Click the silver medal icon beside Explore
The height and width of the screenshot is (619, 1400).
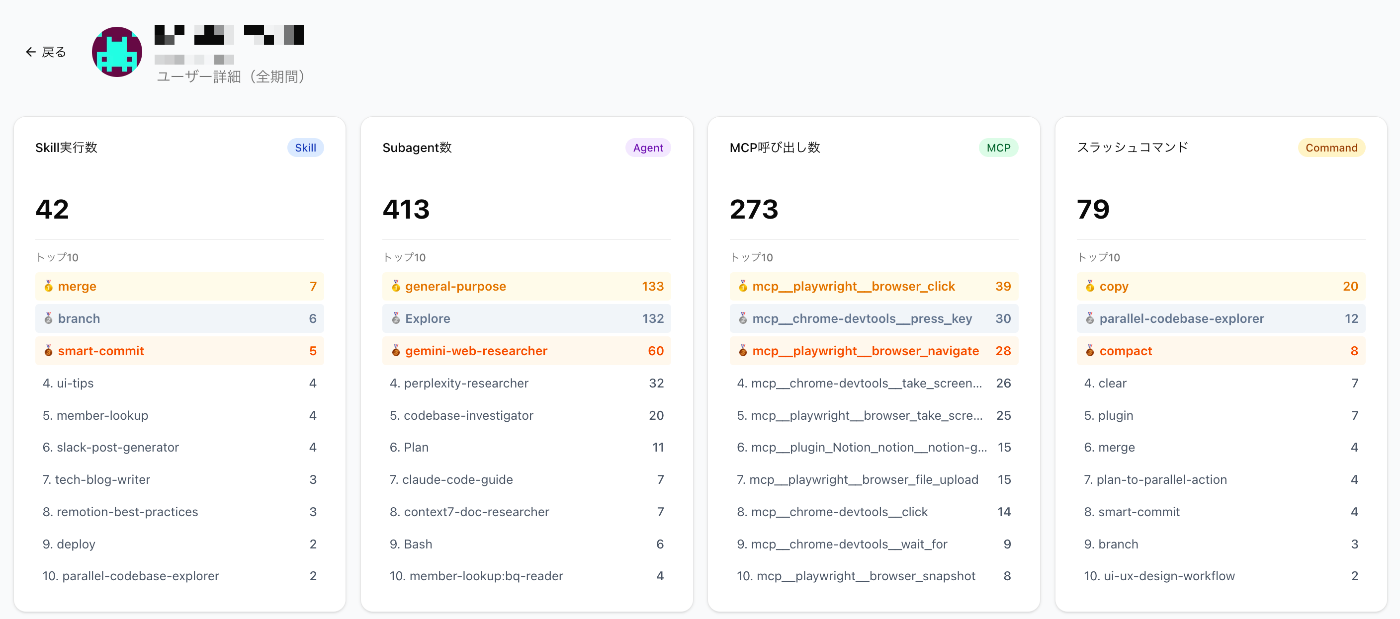point(395,318)
